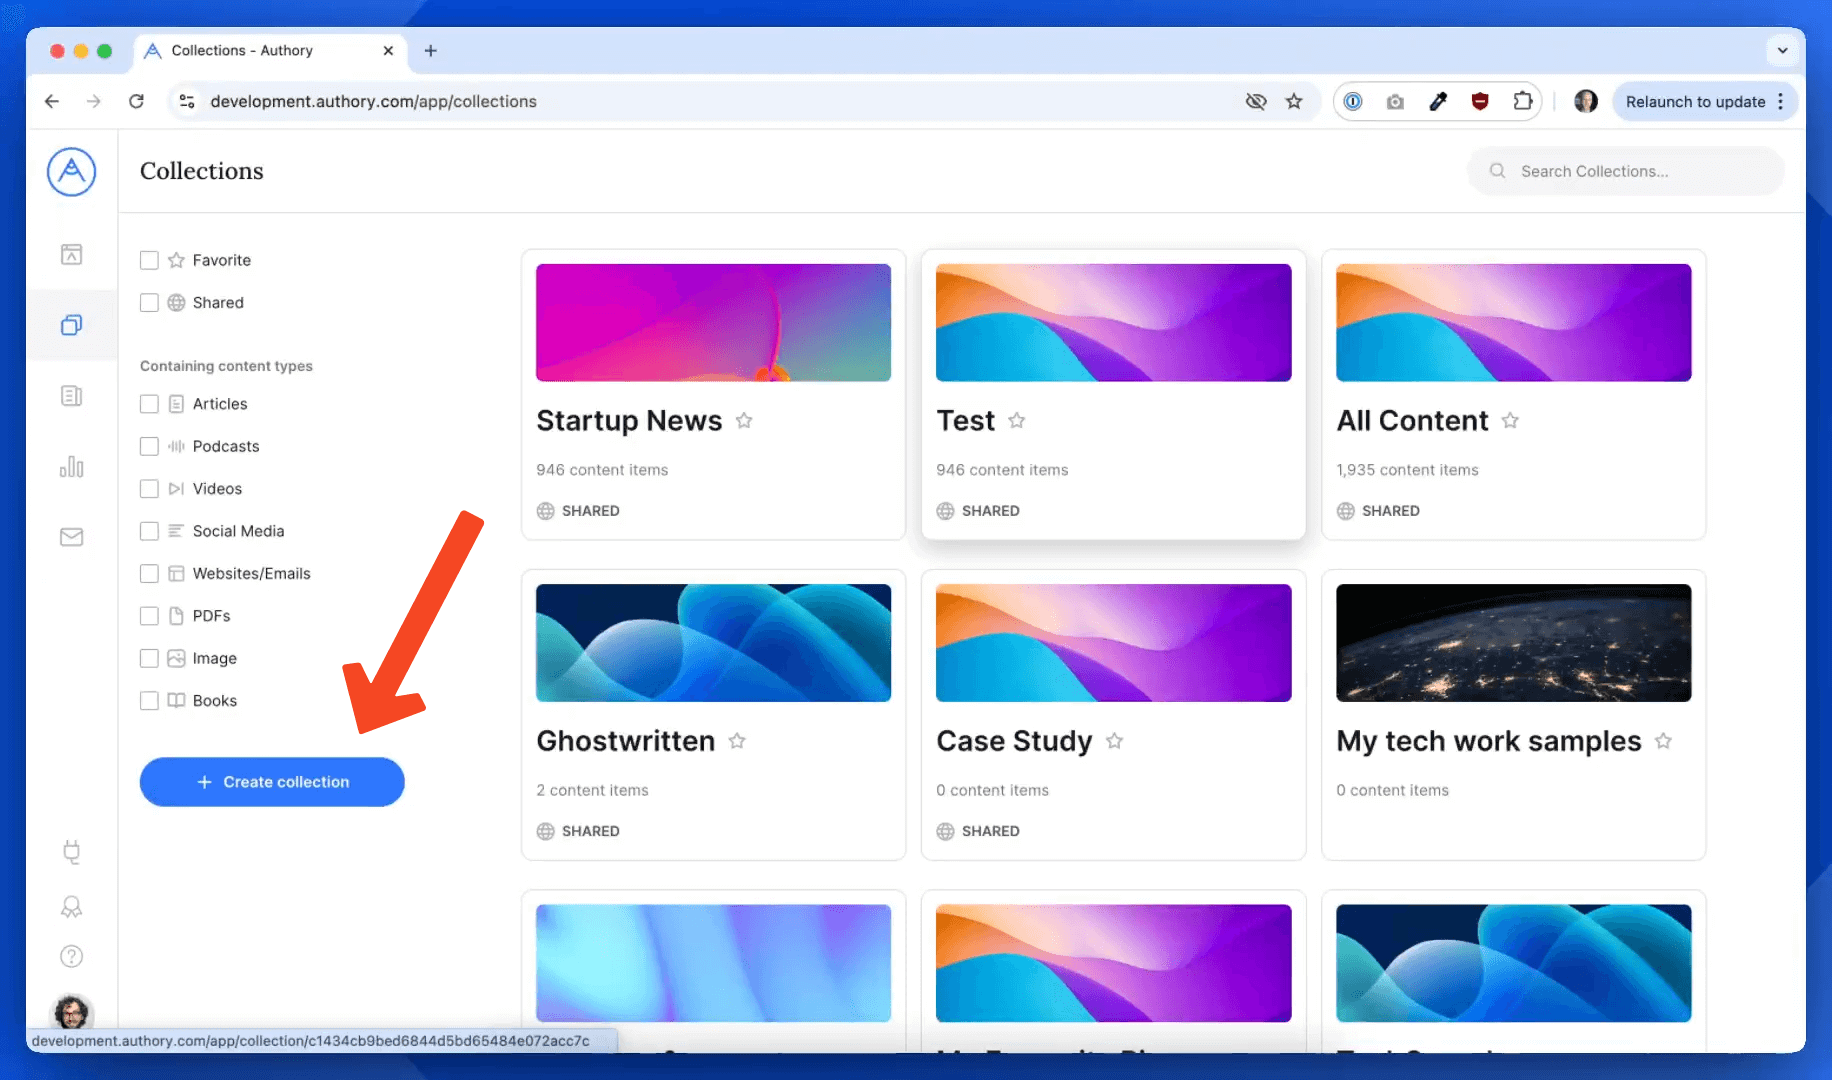Open the integrations plug icon in sidebar
The height and width of the screenshot is (1080, 1832).
71,852
